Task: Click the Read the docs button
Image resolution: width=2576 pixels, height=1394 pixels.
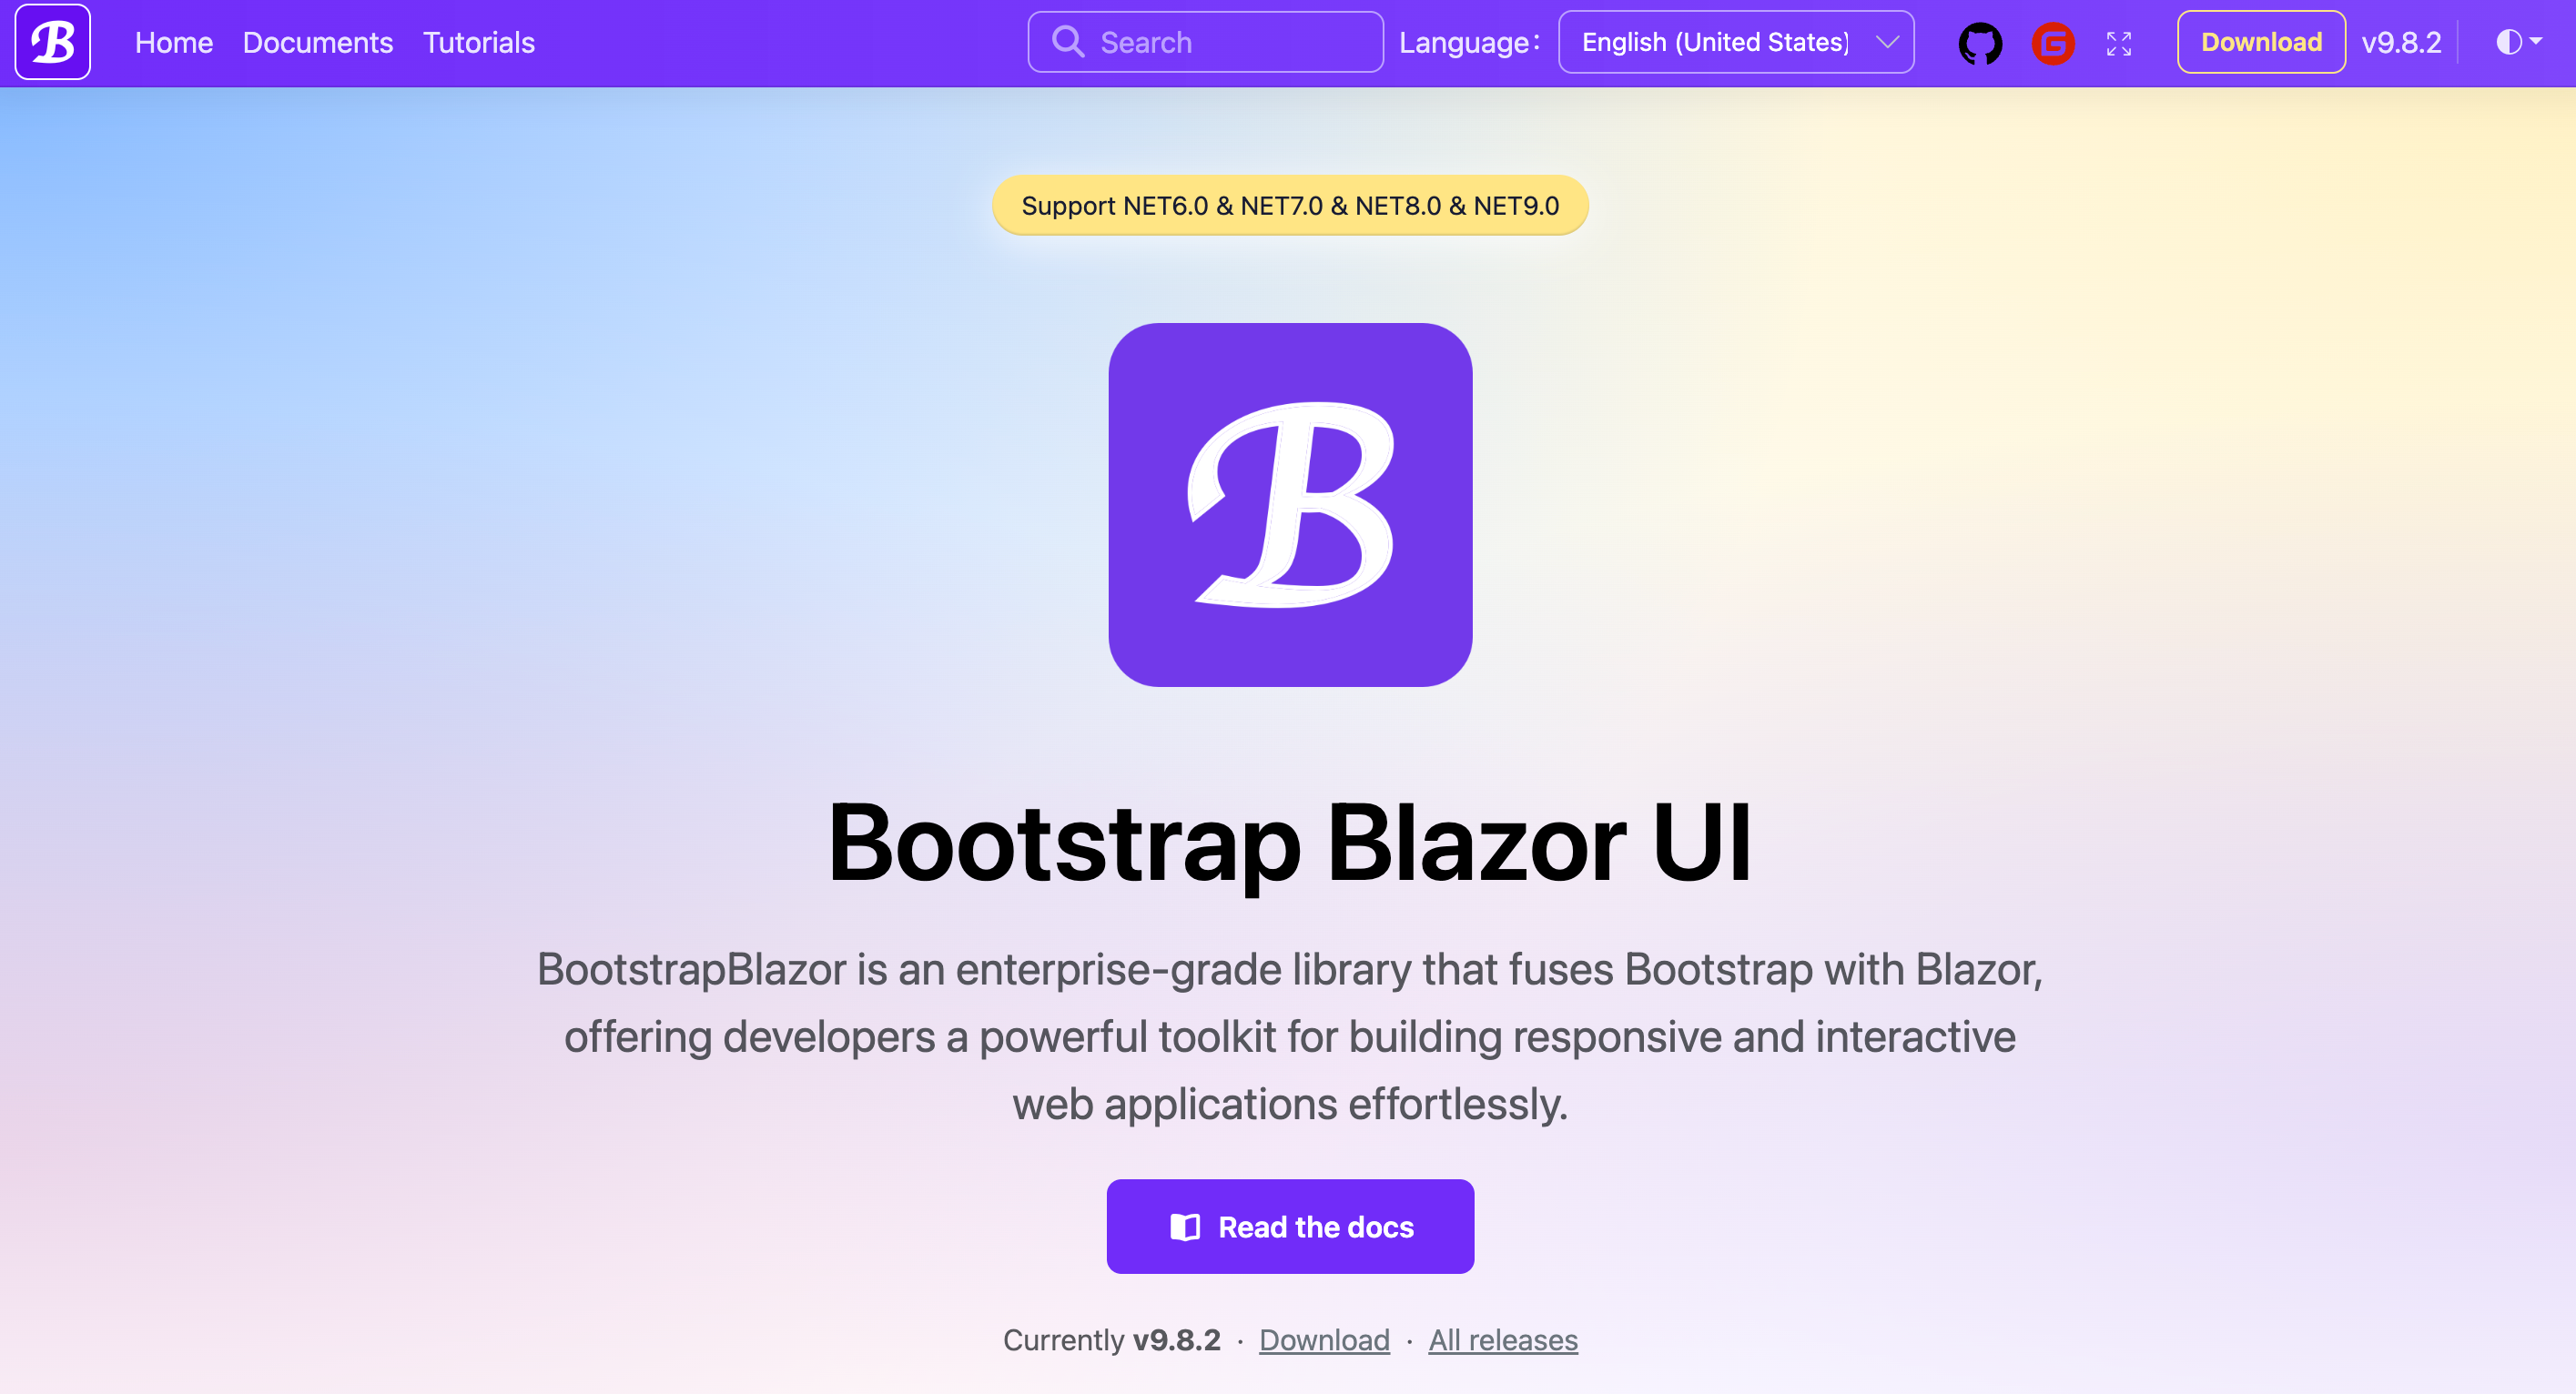Action: pos(1290,1227)
